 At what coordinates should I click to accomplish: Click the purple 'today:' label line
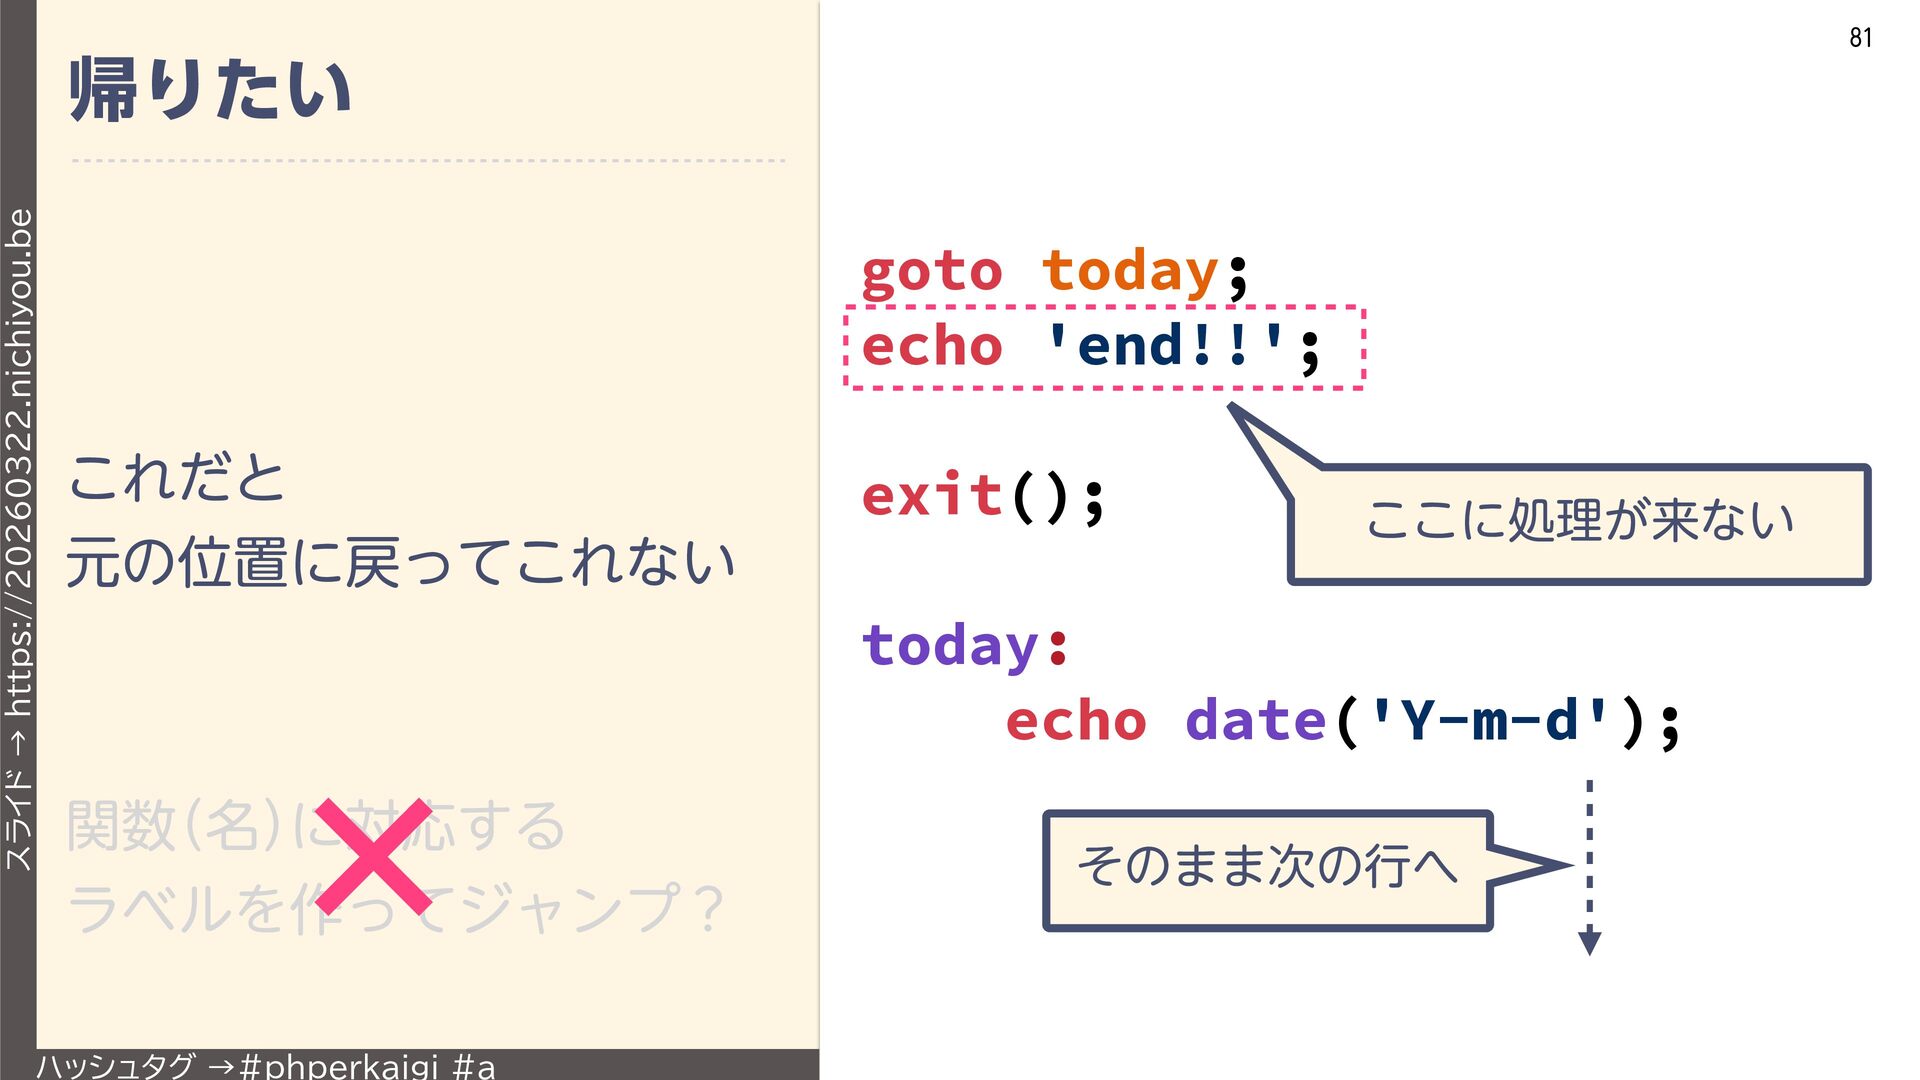(965, 646)
